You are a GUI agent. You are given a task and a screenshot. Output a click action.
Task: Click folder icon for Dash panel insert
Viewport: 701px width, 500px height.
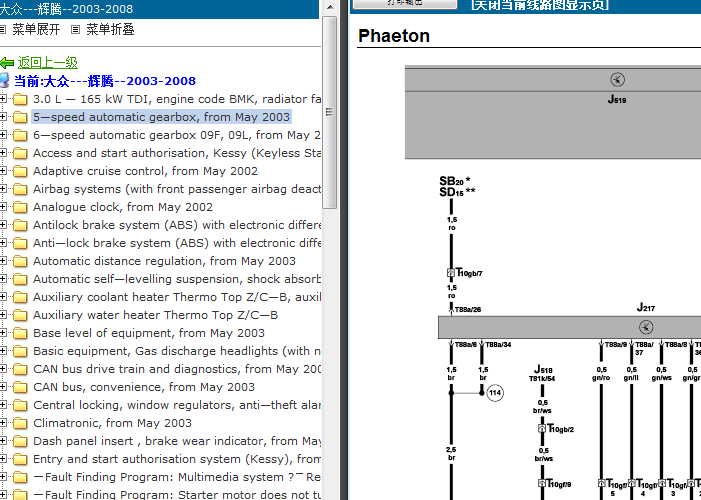tap(20, 441)
